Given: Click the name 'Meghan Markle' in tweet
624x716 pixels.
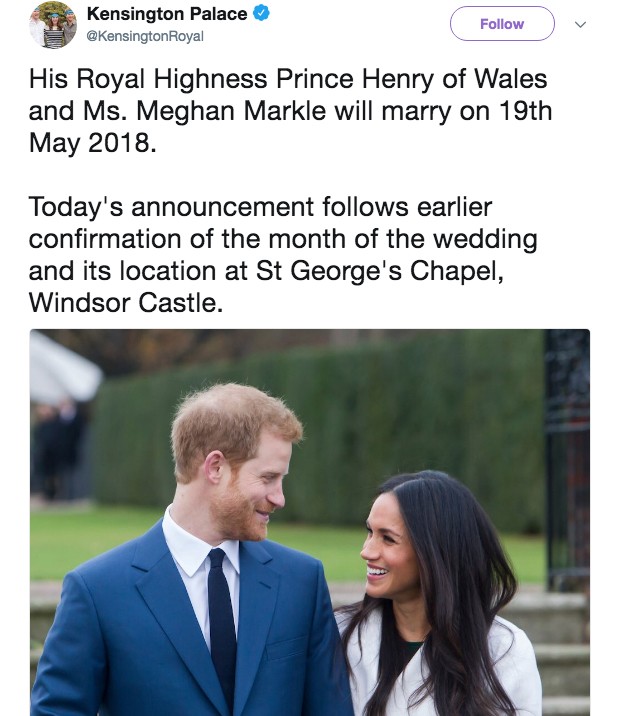Looking at the screenshot, I should 231,111.
